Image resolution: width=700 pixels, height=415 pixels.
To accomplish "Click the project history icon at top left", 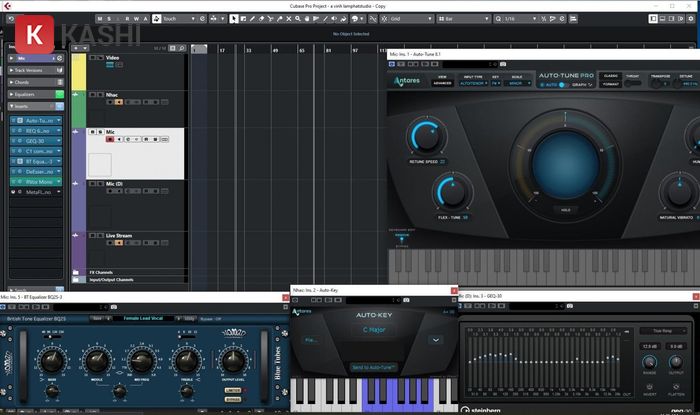I will (x=11, y=19).
